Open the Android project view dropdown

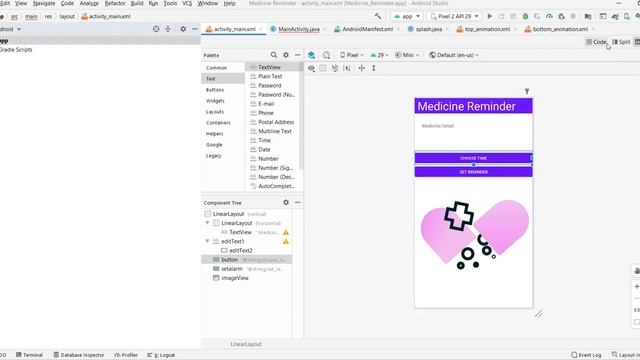point(10,29)
